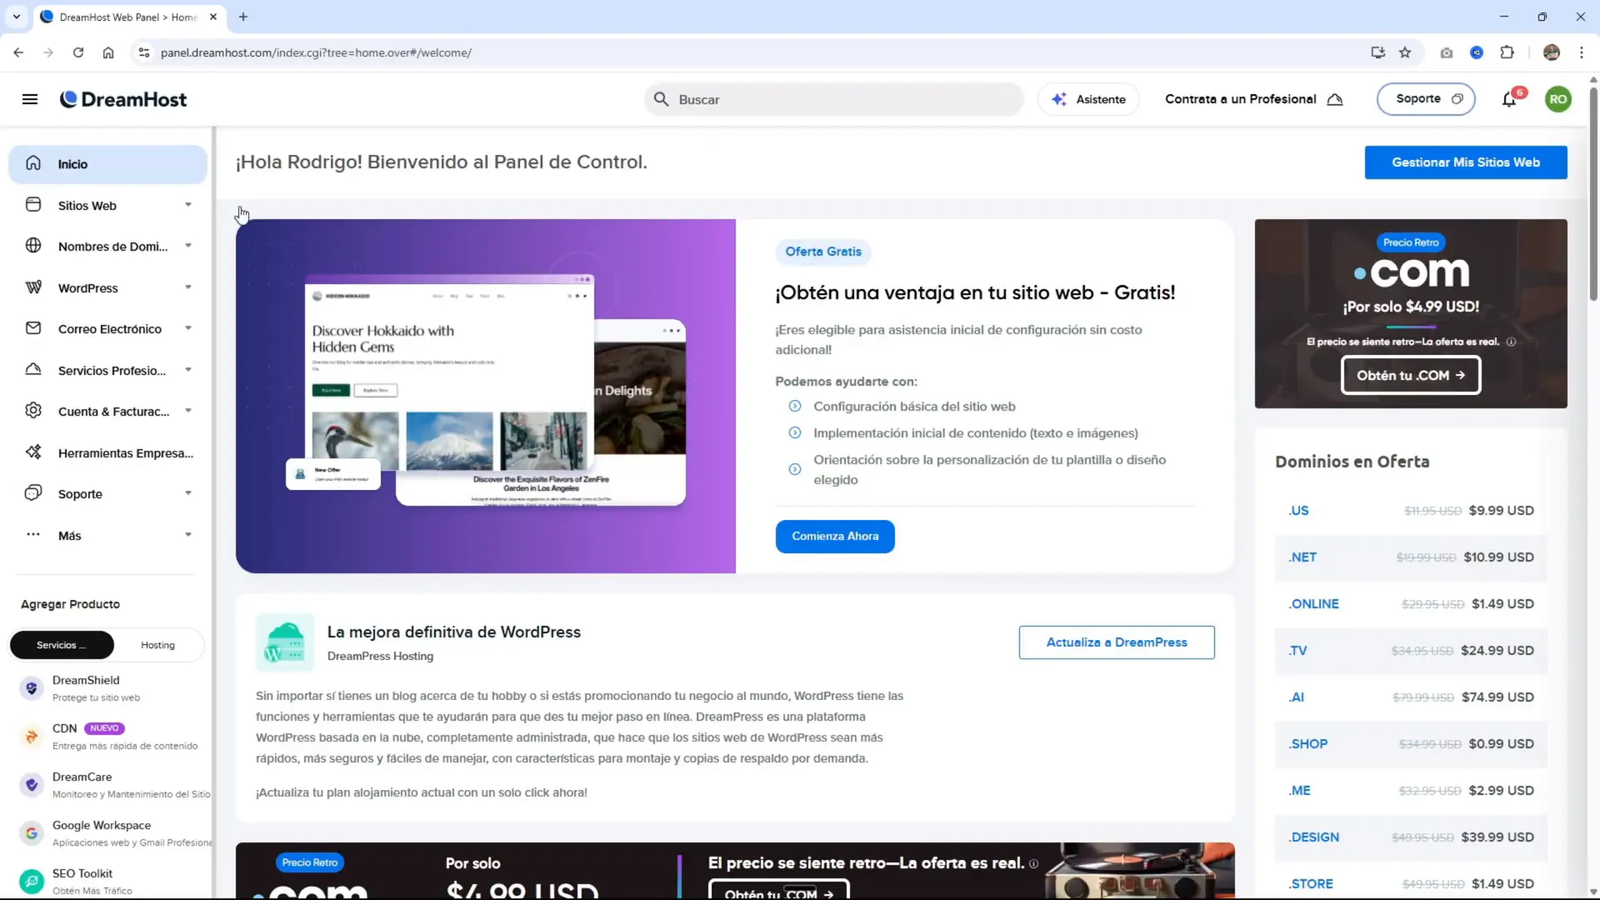
Task: Select the DreamHost Web Panel browser tab
Action: (x=128, y=17)
